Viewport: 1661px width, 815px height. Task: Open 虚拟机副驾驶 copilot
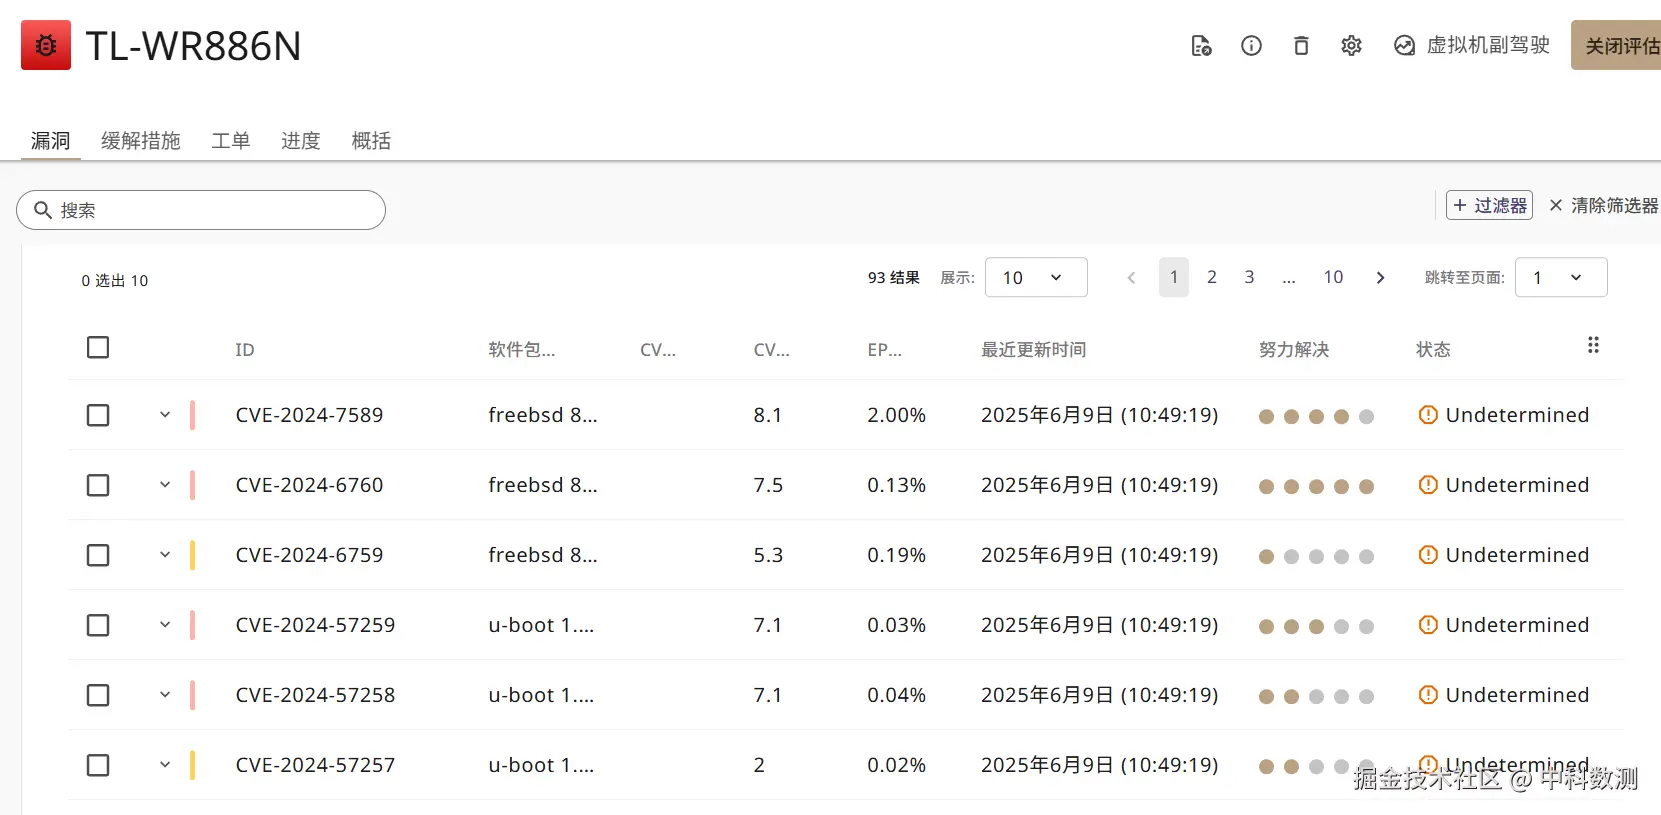pyautogui.click(x=1472, y=45)
